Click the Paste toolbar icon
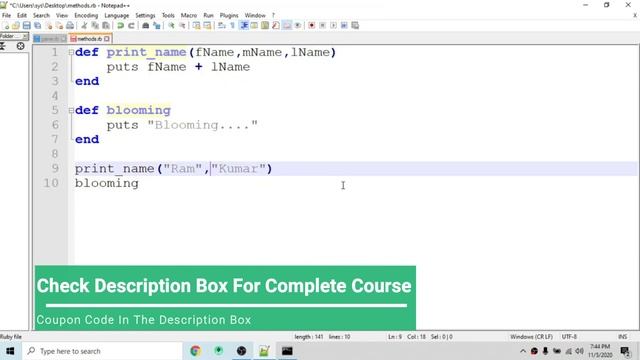 tap(106, 25)
